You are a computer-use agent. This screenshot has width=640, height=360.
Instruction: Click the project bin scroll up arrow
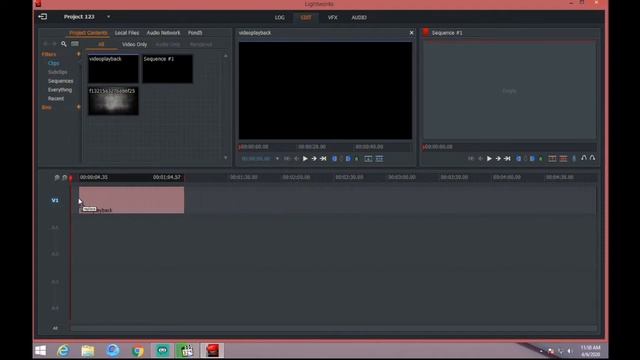(226, 56)
